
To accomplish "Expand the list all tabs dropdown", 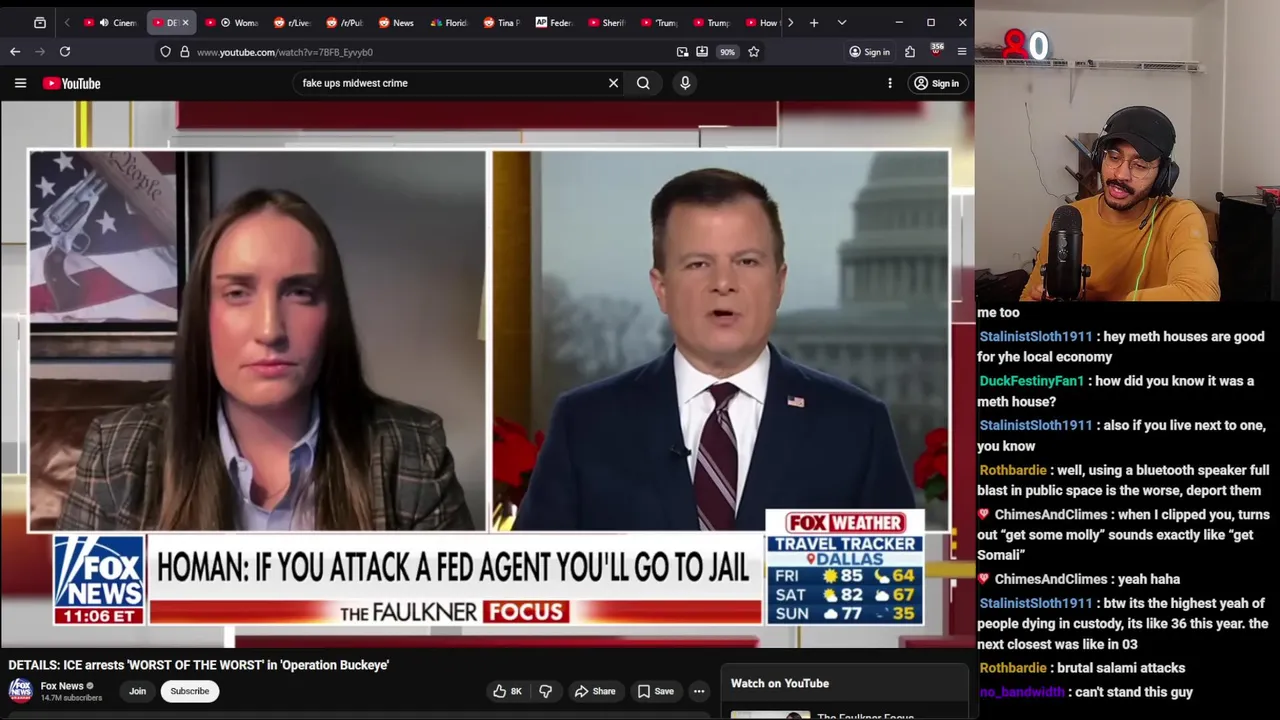I will coord(842,22).
